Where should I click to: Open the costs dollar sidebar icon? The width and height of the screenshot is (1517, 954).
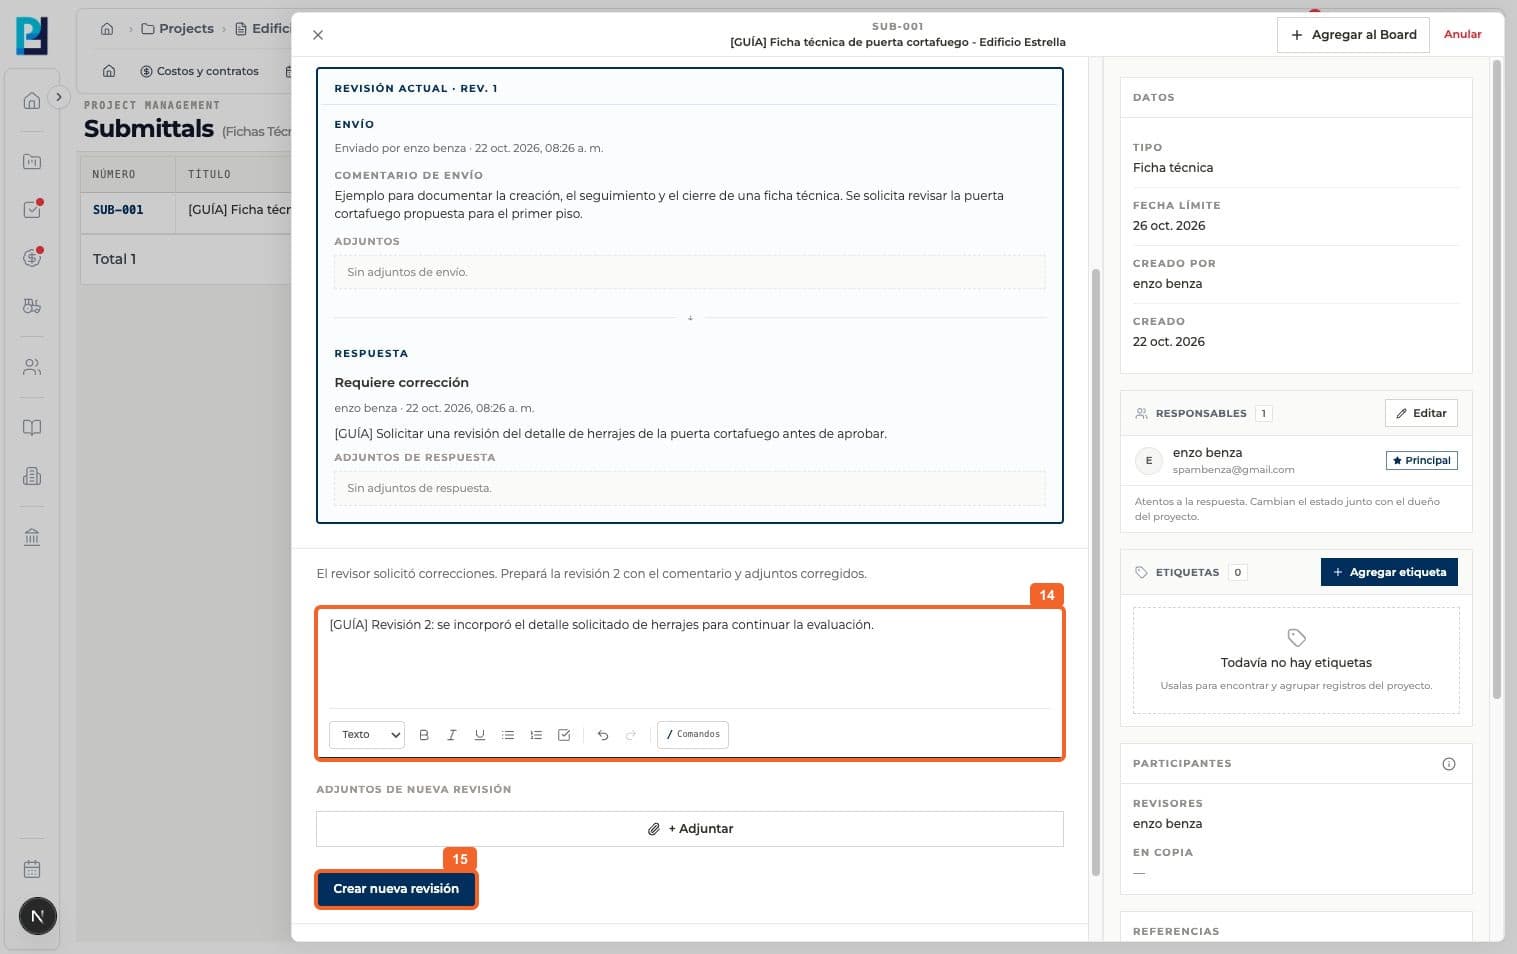[x=32, y=258]
